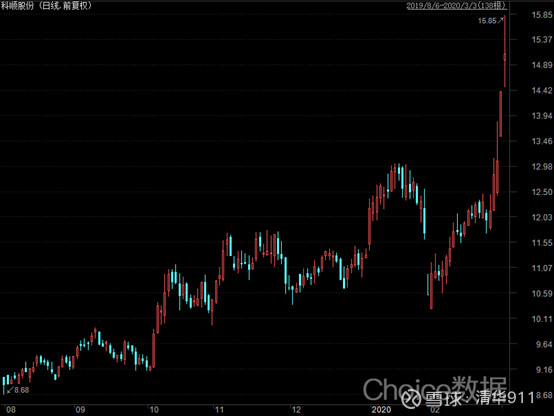554x416 pixels.
Task: Click the 10.11 price axis label
Action: tap(542, 319)
